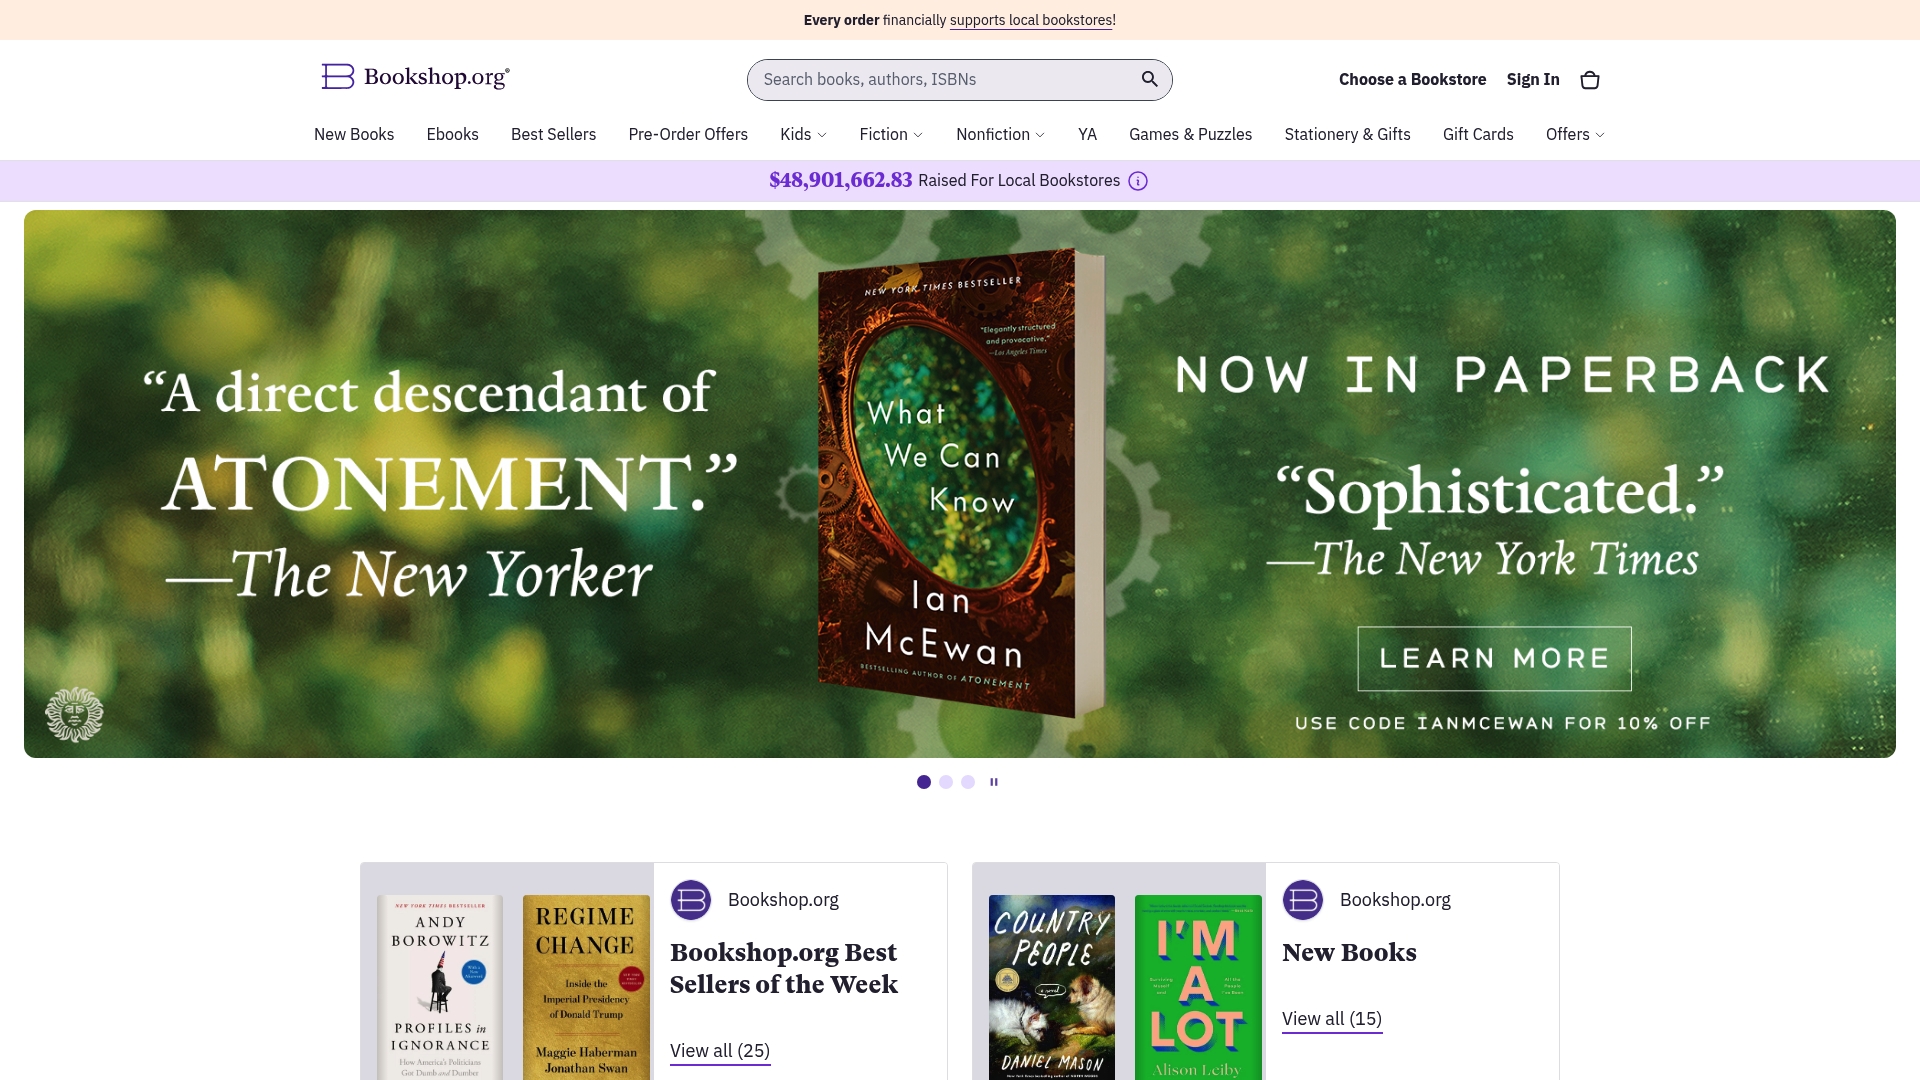
Task: Click I'm A Lot book cover
Action: pos(1198,987)
